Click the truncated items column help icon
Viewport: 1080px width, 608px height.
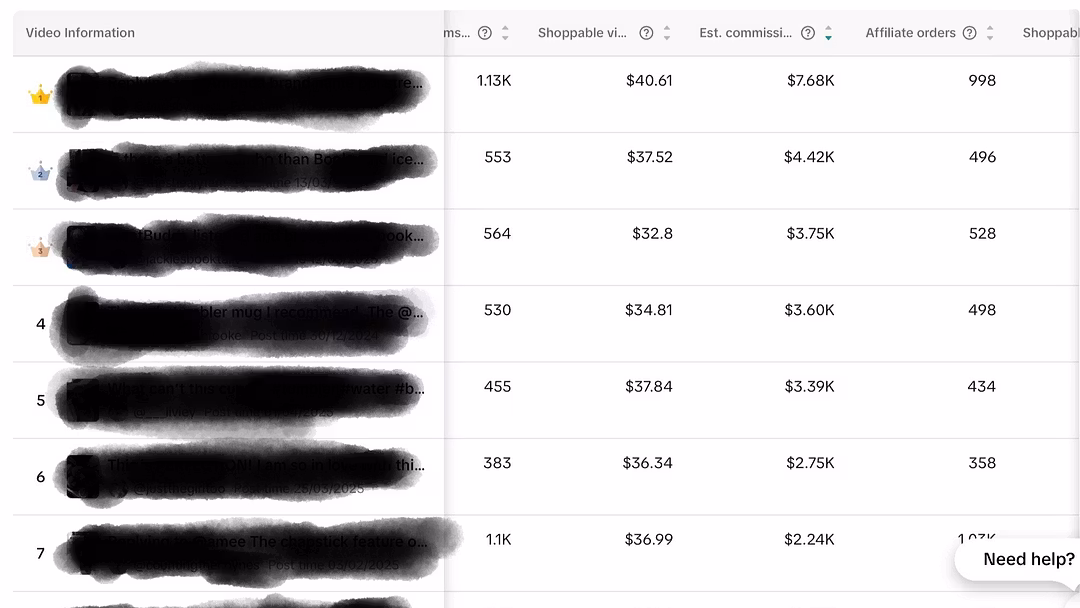tap(485, 33)
